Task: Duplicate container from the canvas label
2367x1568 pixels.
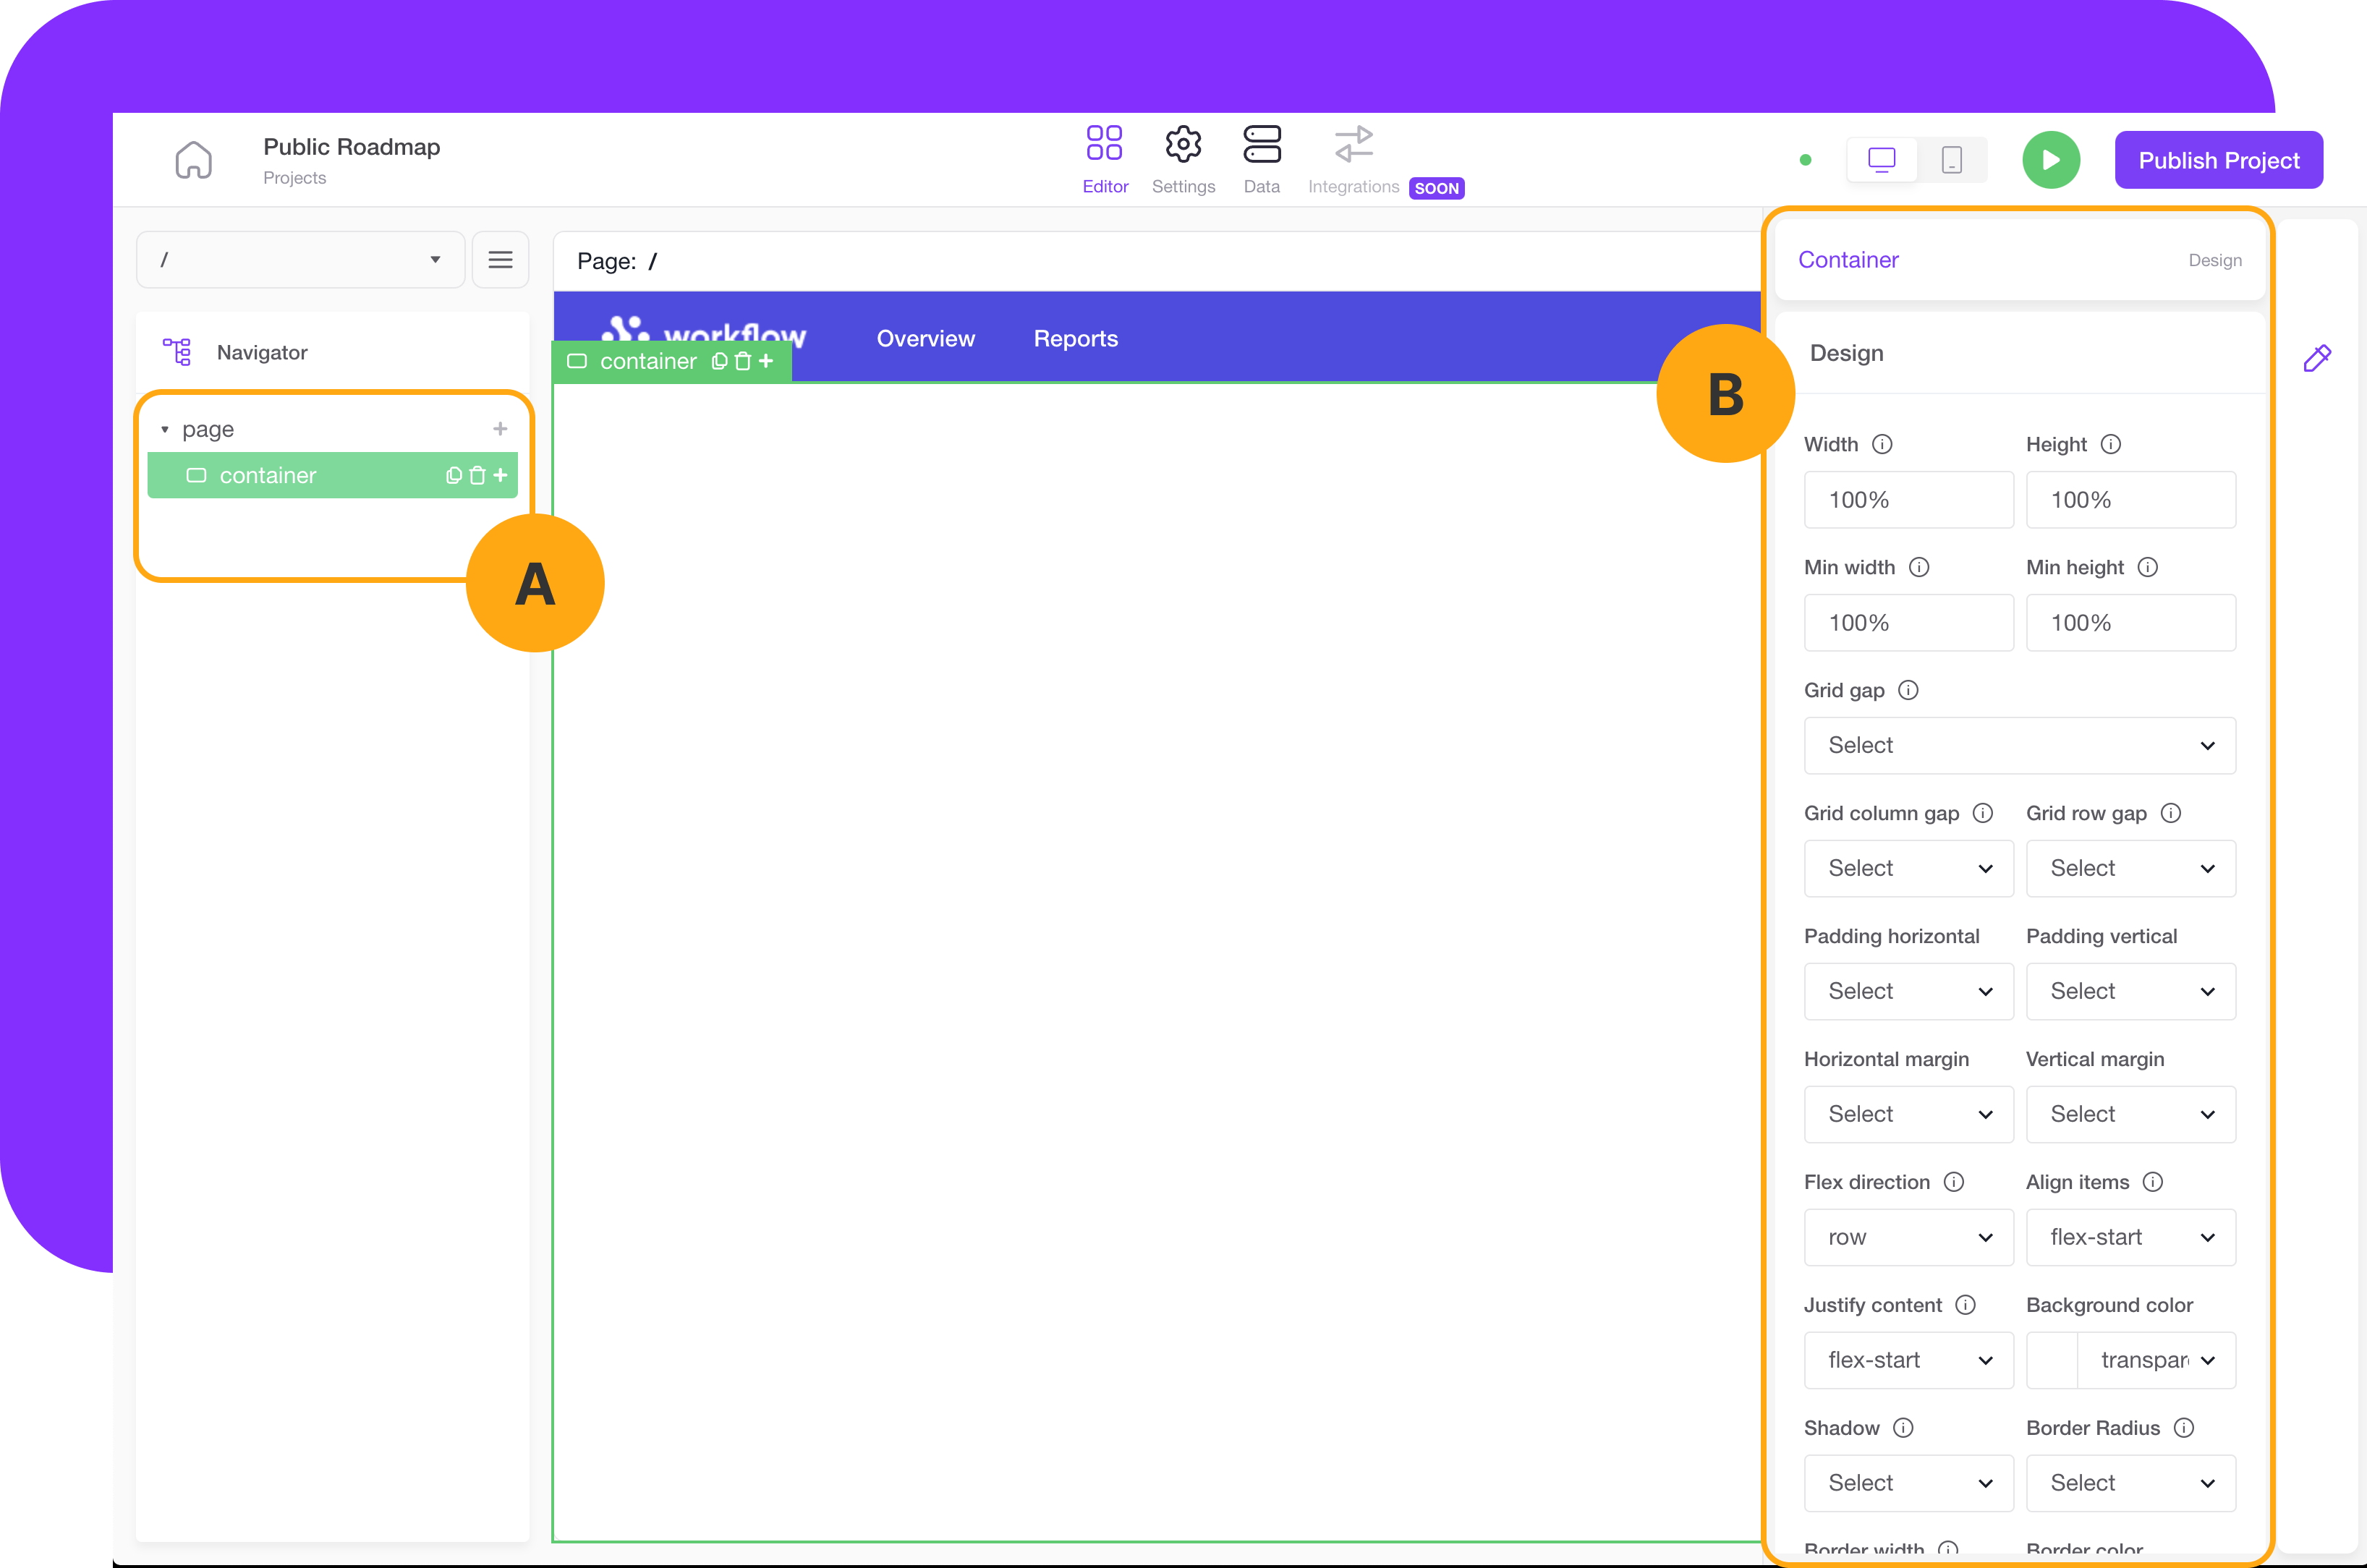Action: click(719, 361)
